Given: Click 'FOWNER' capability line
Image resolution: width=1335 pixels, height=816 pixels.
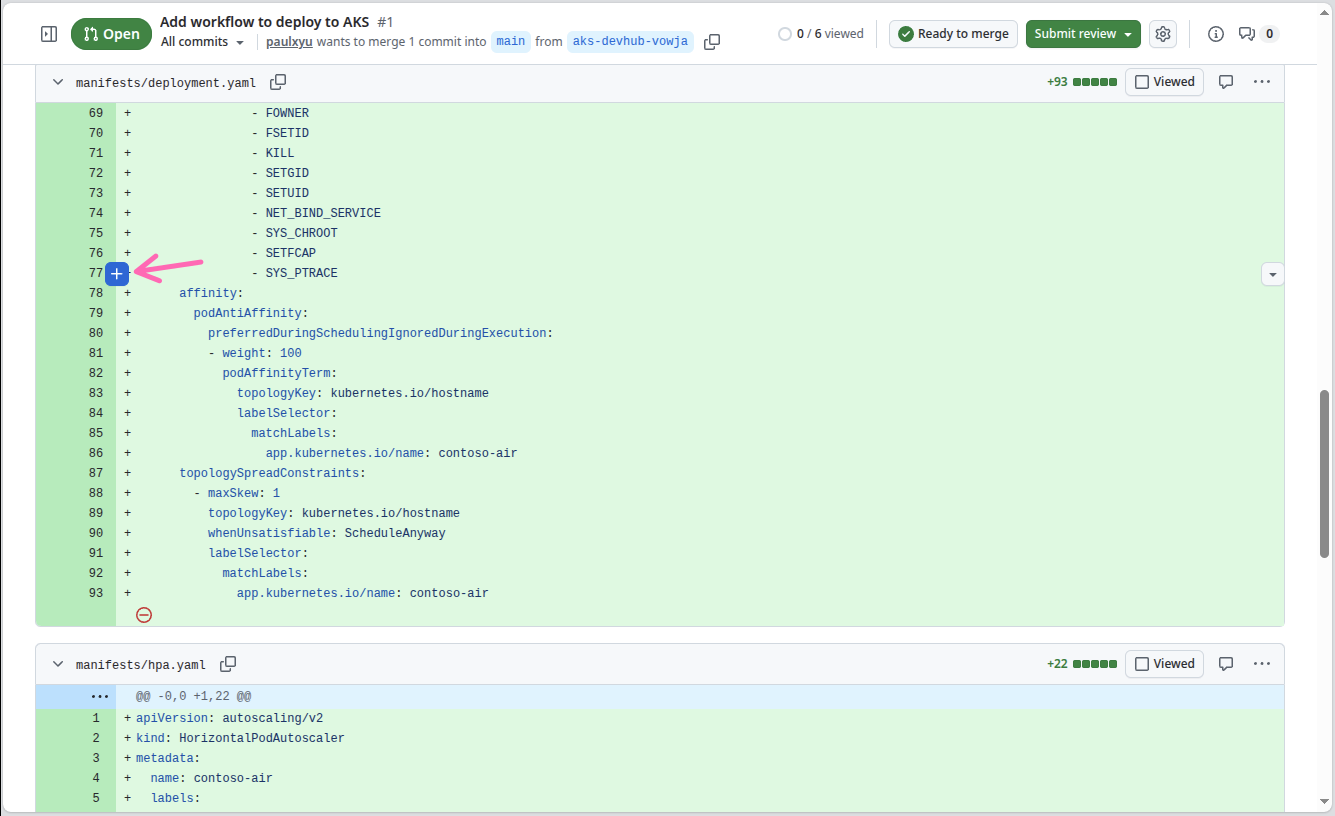Looking at the screenshot, I should pyautogui.click(x=700, y=113).
